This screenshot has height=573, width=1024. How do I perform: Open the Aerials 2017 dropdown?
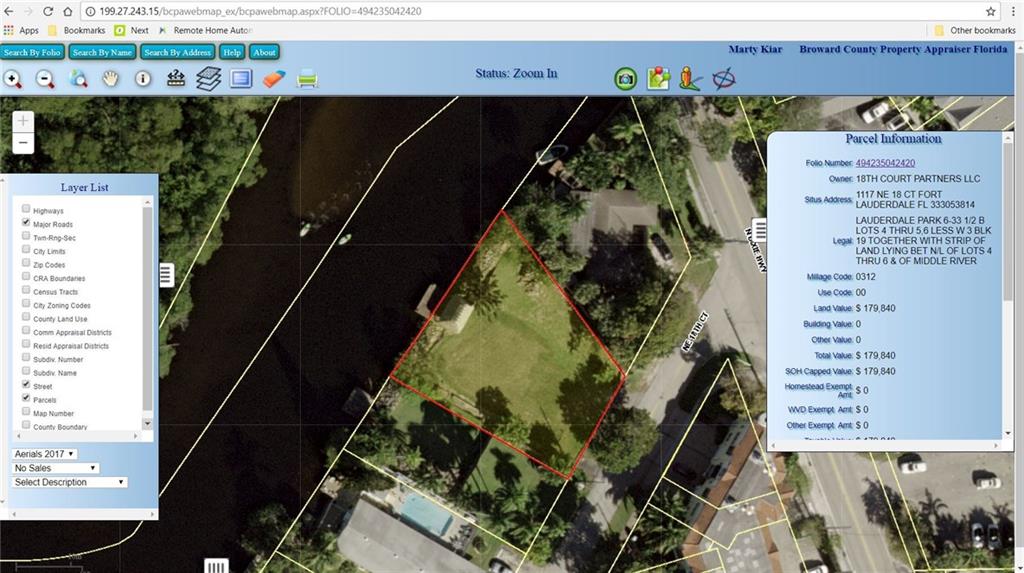45,454
